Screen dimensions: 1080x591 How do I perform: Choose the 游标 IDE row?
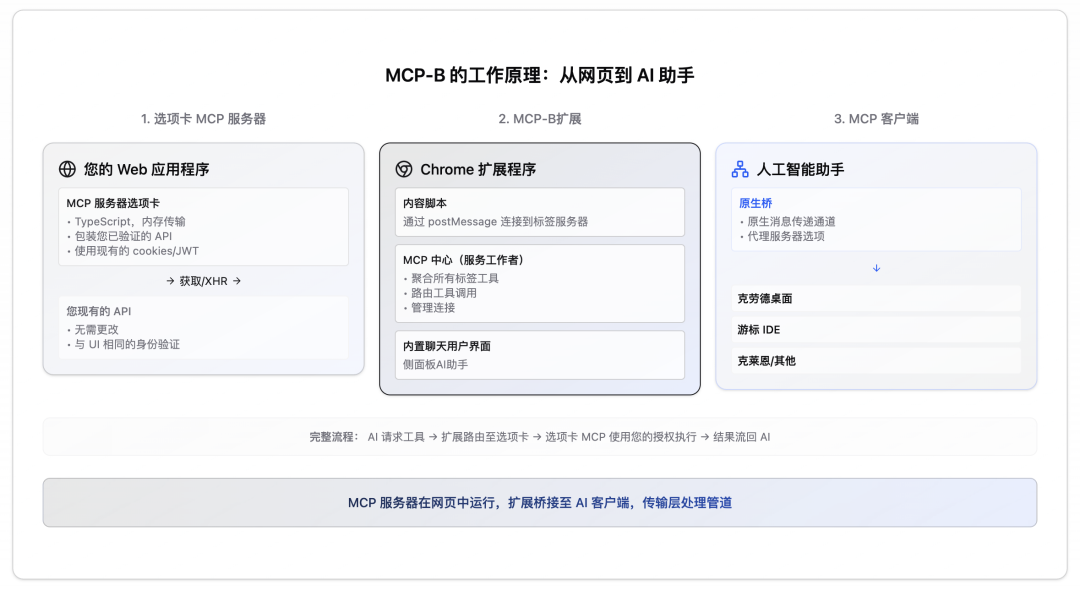[x=876, y=329]
